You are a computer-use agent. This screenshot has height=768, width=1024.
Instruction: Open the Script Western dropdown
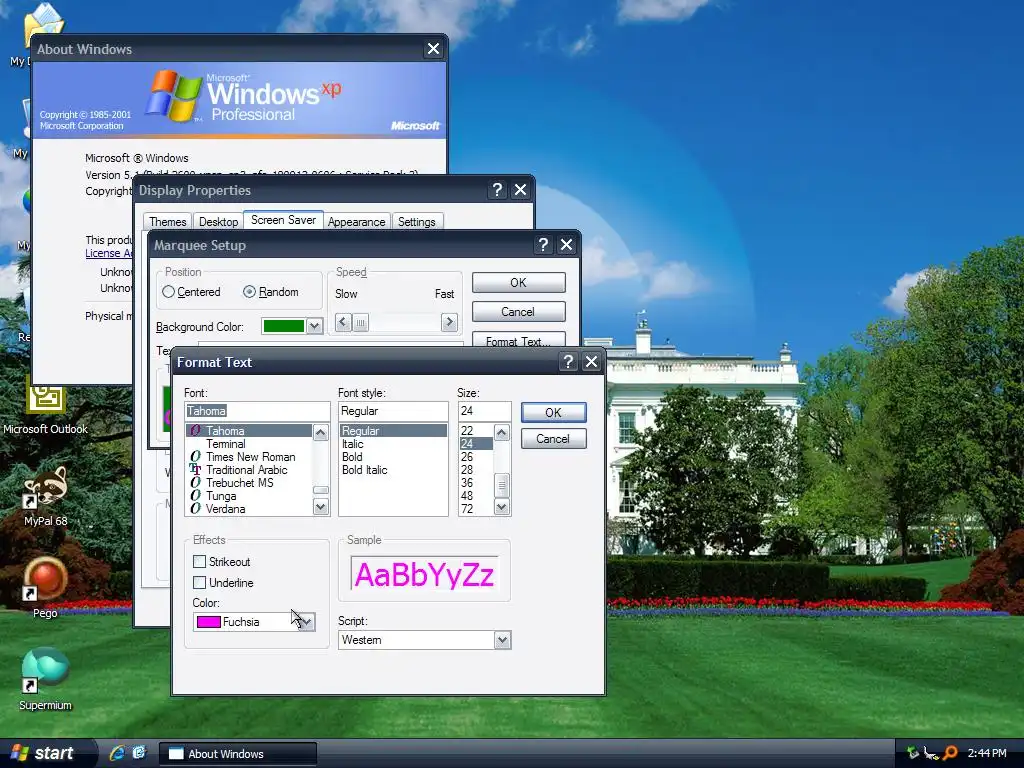[x=502, y=640]
